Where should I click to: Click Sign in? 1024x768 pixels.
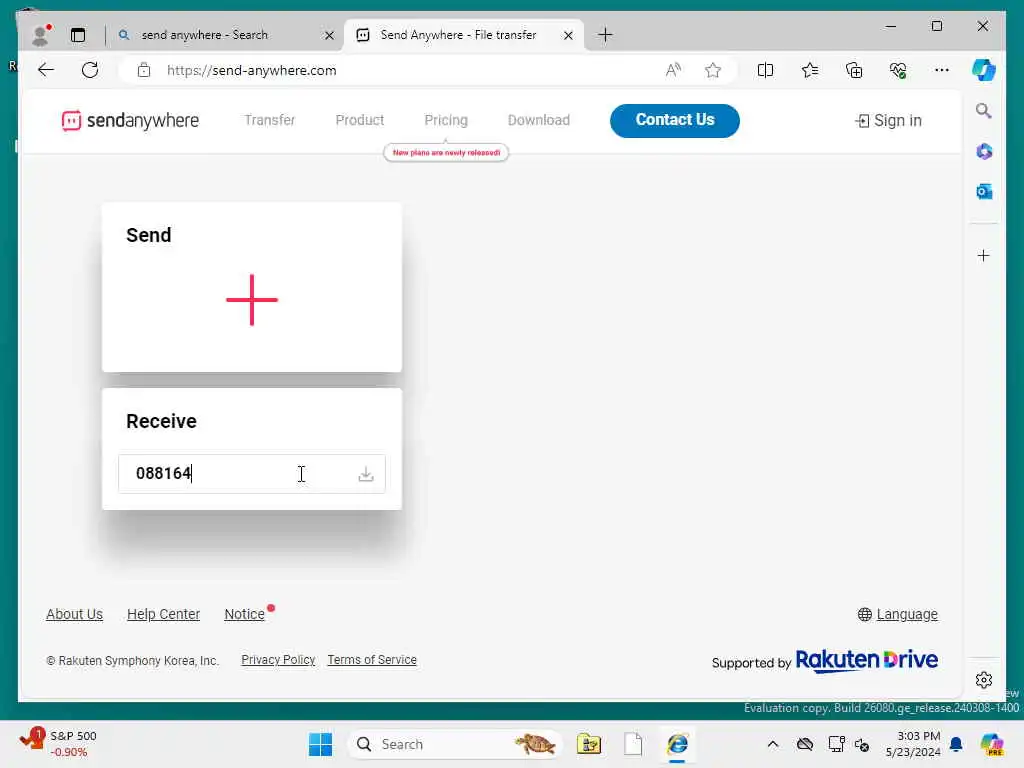[888, 121]
